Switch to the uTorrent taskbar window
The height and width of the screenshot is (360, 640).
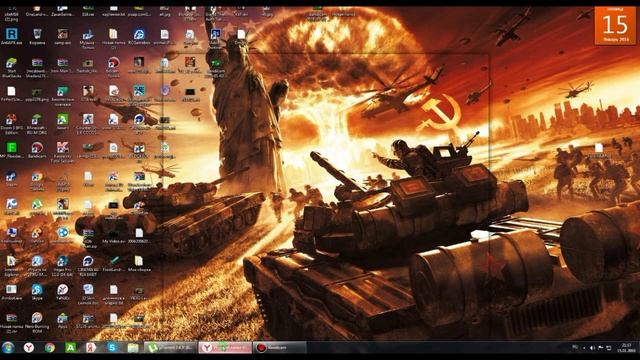point(170,347)
